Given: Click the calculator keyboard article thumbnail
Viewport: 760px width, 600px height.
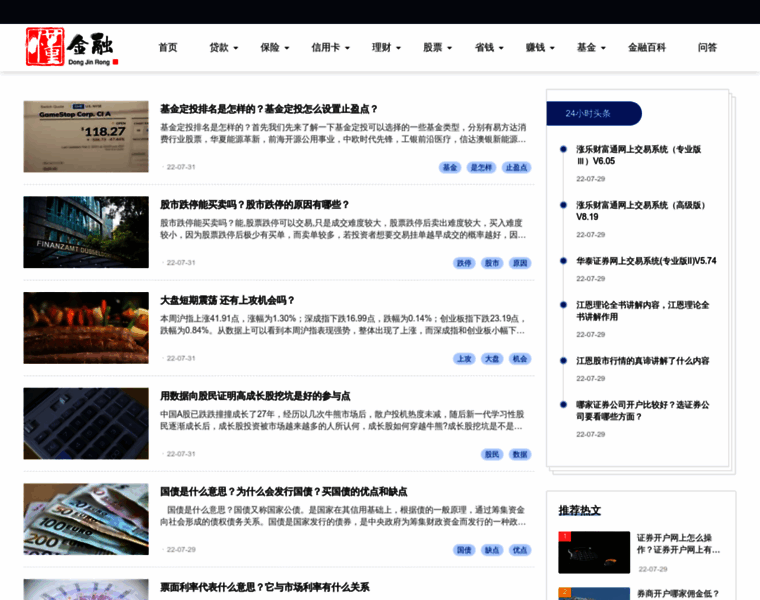Looking at the screenshot, I should 86,423.
